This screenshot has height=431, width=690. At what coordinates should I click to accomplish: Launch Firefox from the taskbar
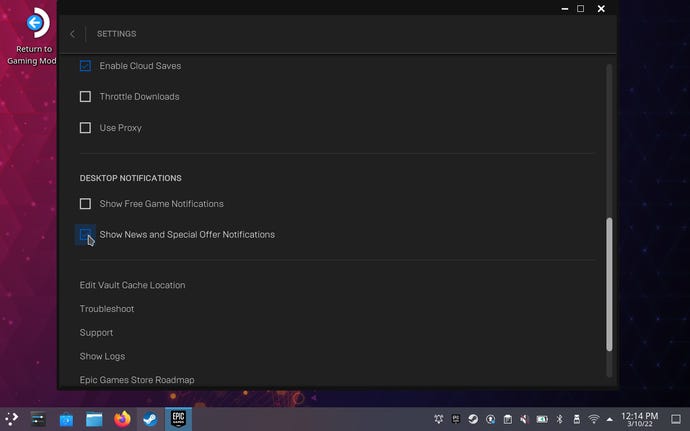pos(122,419)
